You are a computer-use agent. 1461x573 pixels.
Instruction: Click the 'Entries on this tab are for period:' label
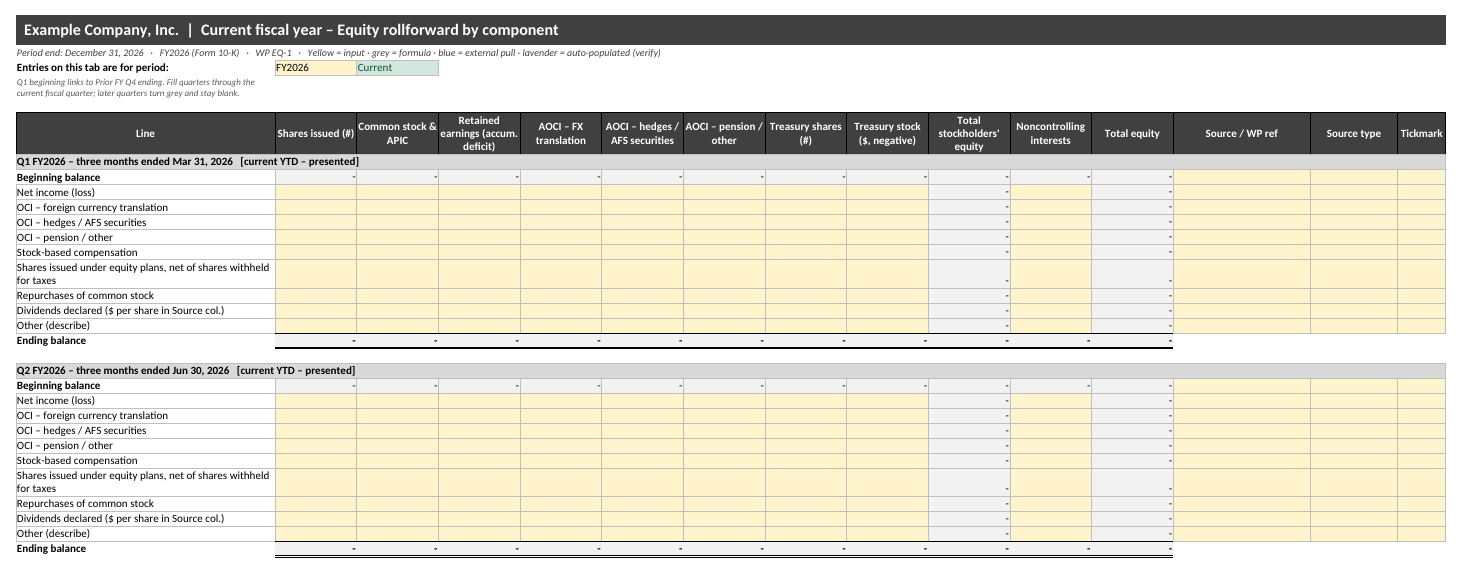click(x=93, y=68)
